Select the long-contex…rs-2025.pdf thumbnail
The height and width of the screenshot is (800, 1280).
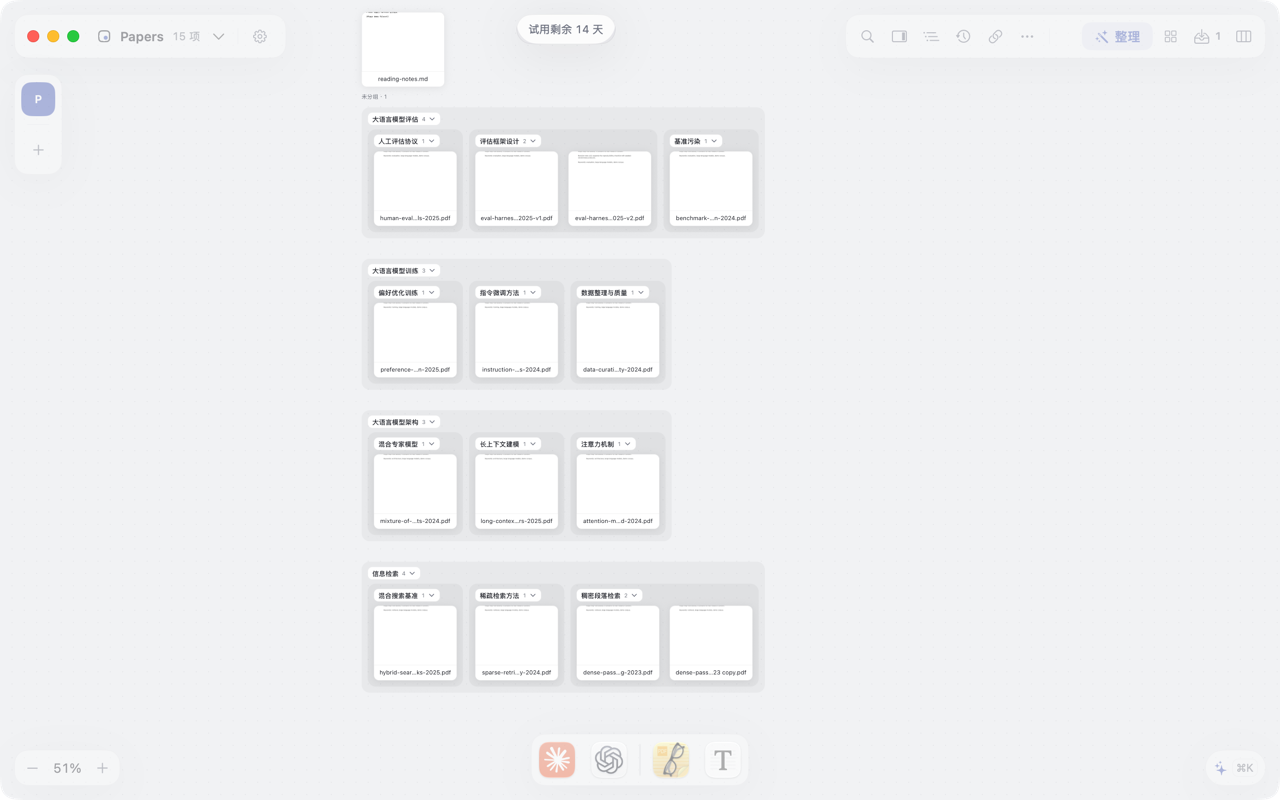coord(517,491)
